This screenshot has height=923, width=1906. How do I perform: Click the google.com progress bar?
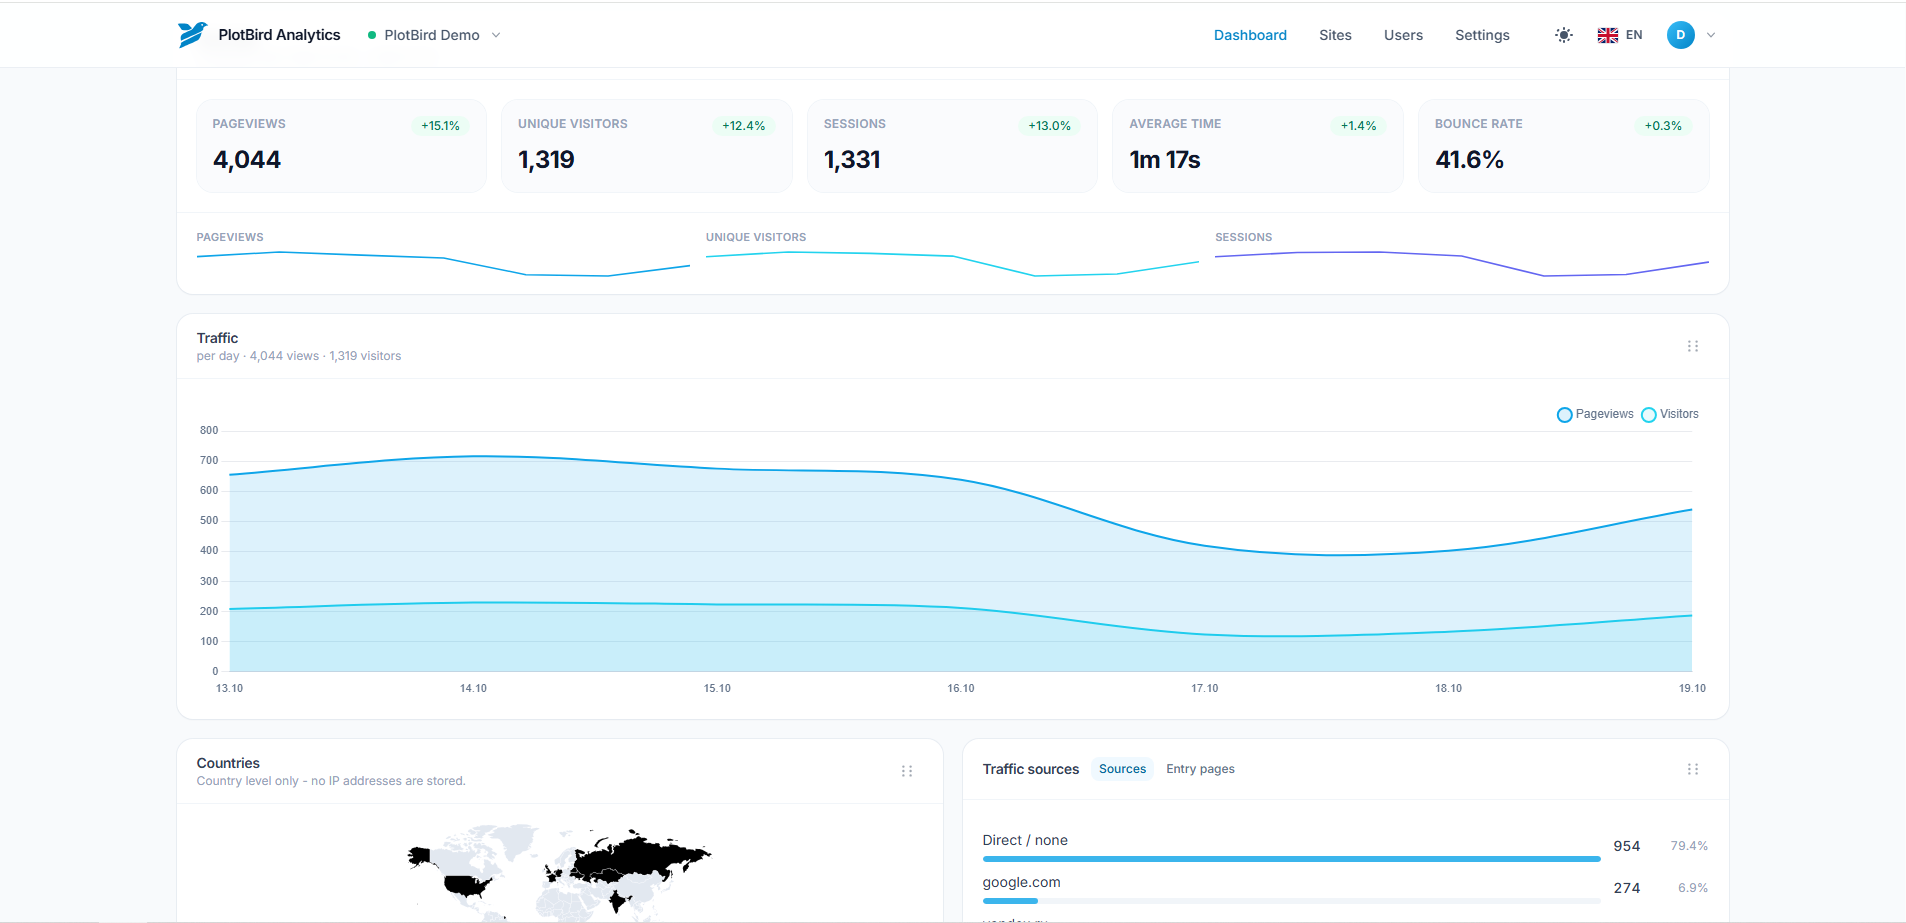pyautogui.click(x=1291, y=901)
